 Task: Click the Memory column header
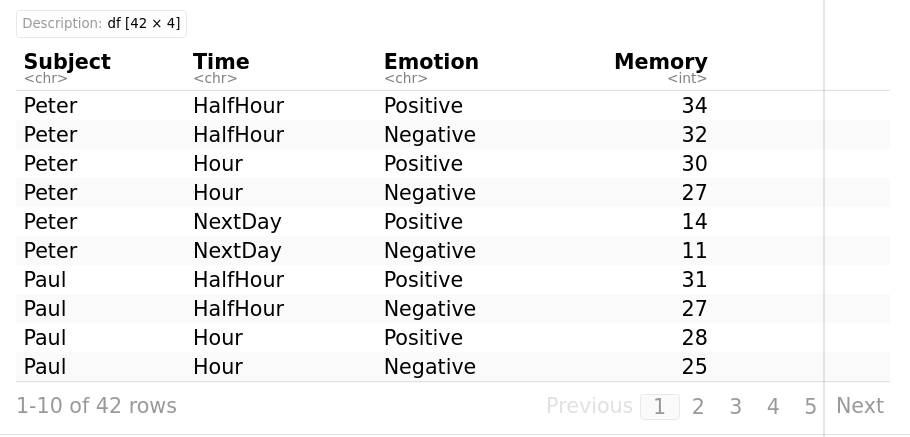tap(660, 62)
